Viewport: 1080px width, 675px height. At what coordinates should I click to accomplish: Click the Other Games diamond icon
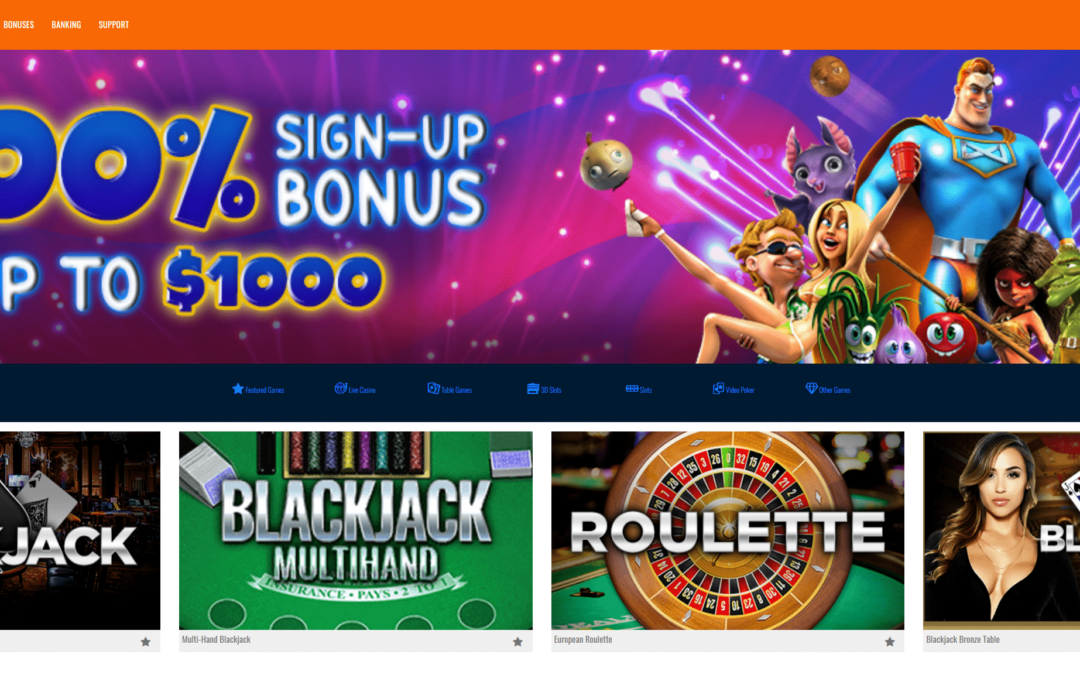(x=811, y=388)
